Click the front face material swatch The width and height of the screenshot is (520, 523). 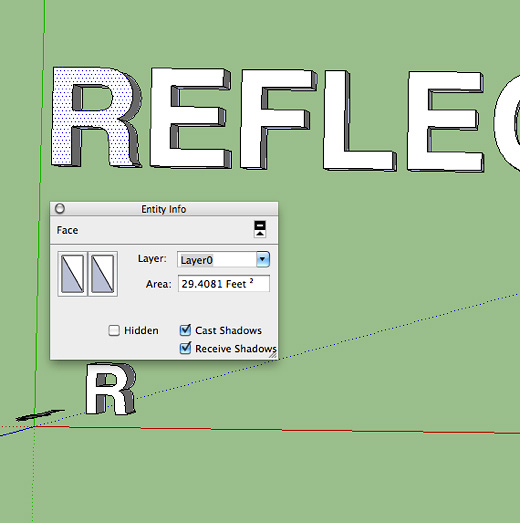point(72,274)
